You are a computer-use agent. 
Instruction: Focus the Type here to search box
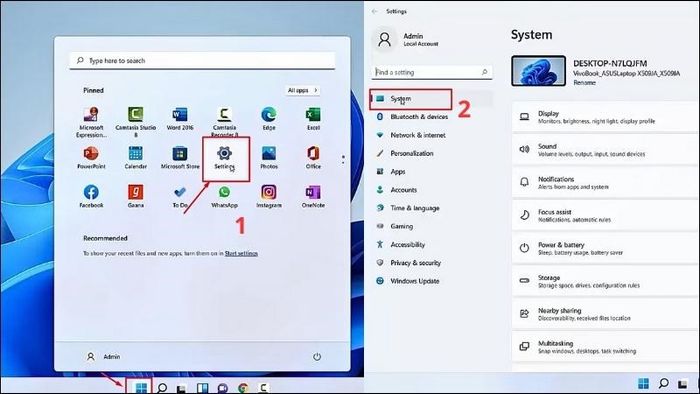[202, 60]
